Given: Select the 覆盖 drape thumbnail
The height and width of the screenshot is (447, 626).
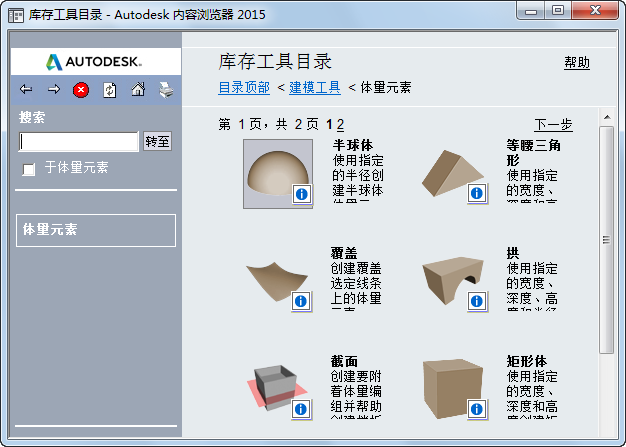Looking at the screenshot, I should (277, 282).
